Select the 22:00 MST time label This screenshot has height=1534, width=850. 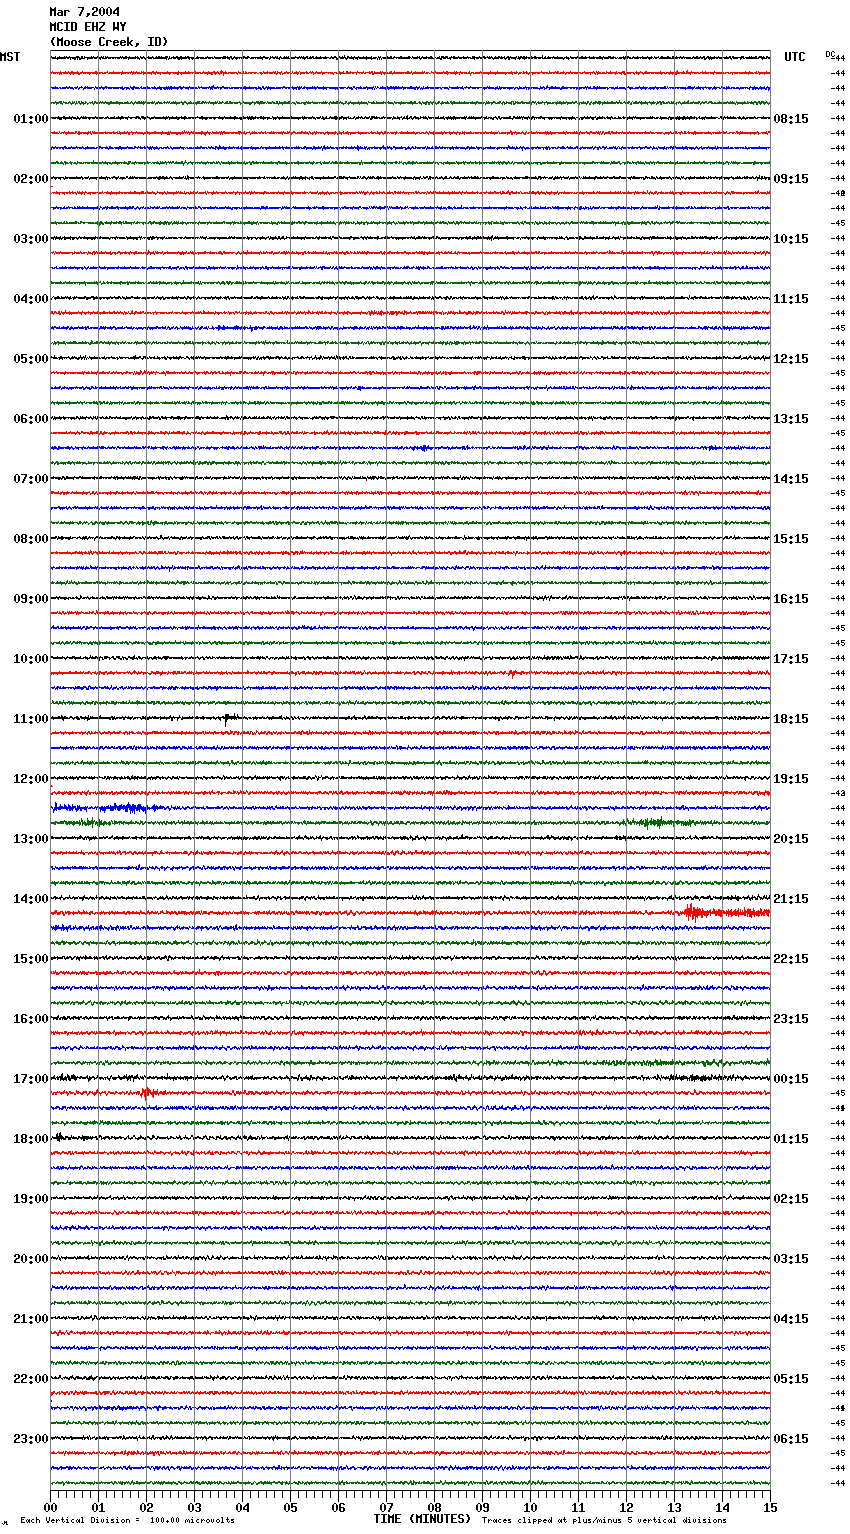[31, 1379]
